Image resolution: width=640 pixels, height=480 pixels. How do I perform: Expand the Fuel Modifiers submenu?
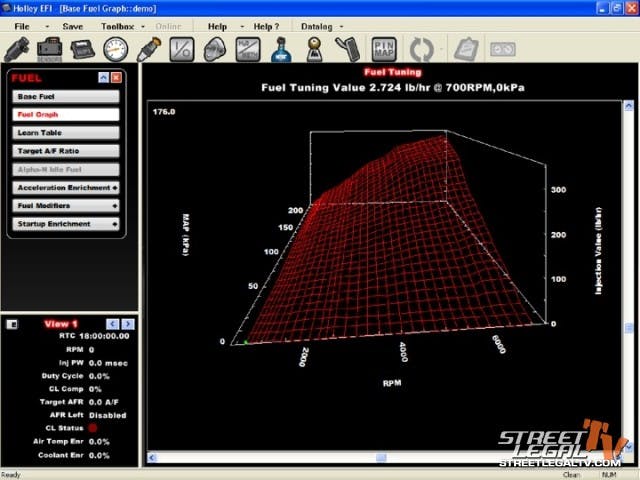click(67, 205)
